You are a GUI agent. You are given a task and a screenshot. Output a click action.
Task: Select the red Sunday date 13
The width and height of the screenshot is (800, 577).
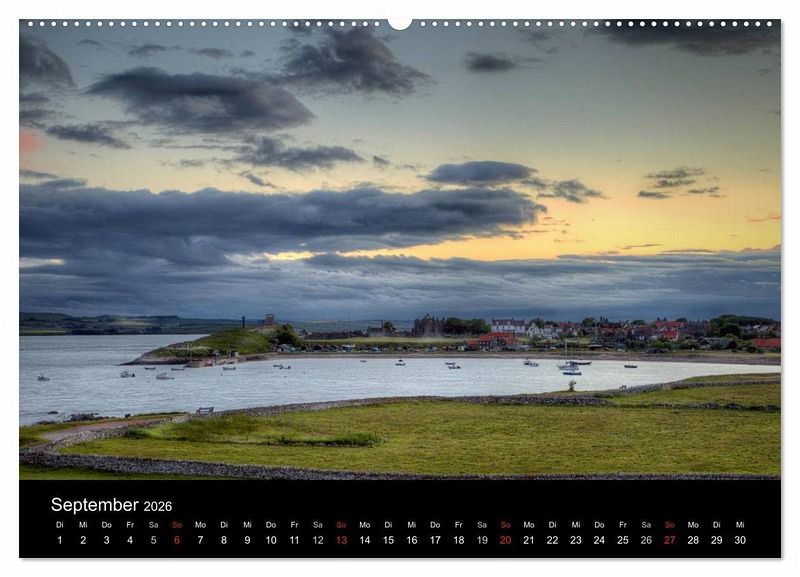[x=341, y=540]
